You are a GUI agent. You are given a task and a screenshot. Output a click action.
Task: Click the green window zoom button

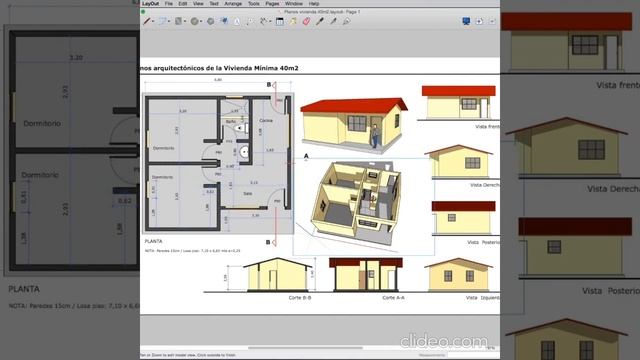pos(143,12)
